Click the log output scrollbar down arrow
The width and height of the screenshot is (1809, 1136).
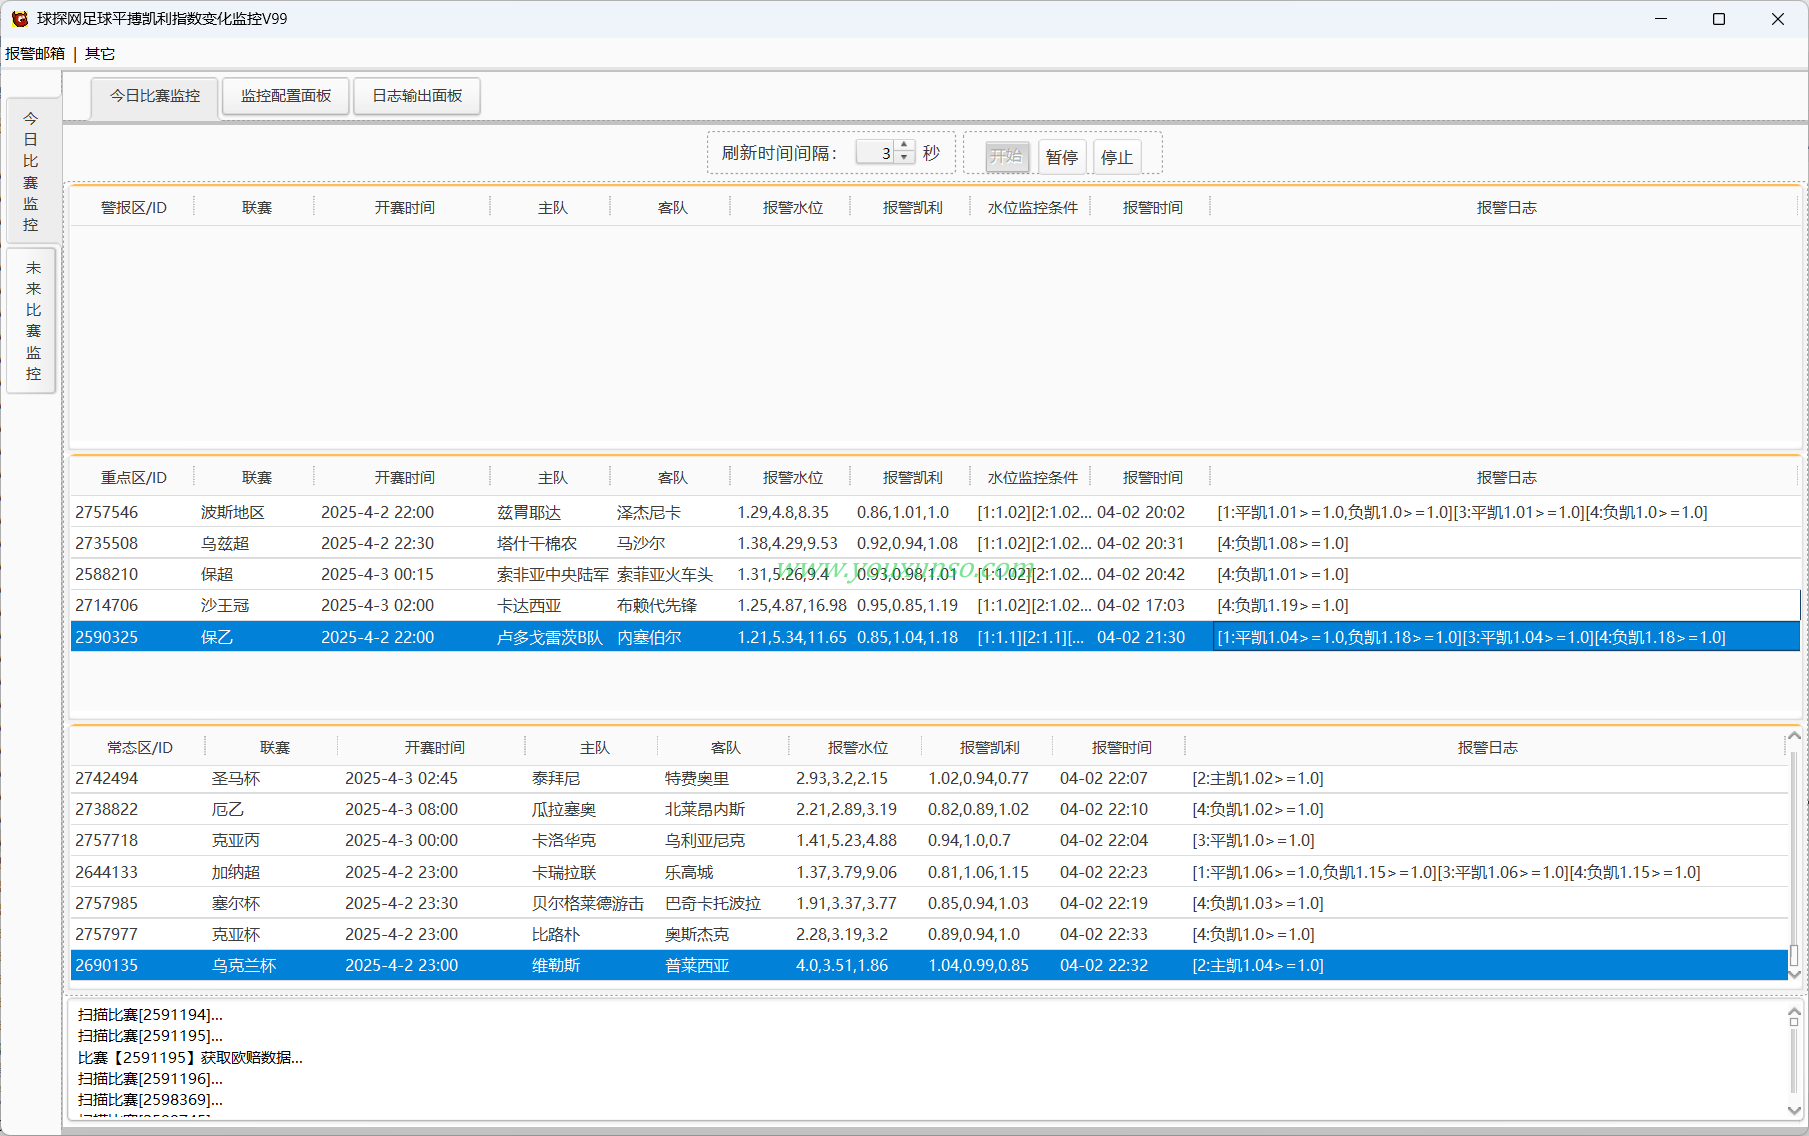click(1794, 1110)
